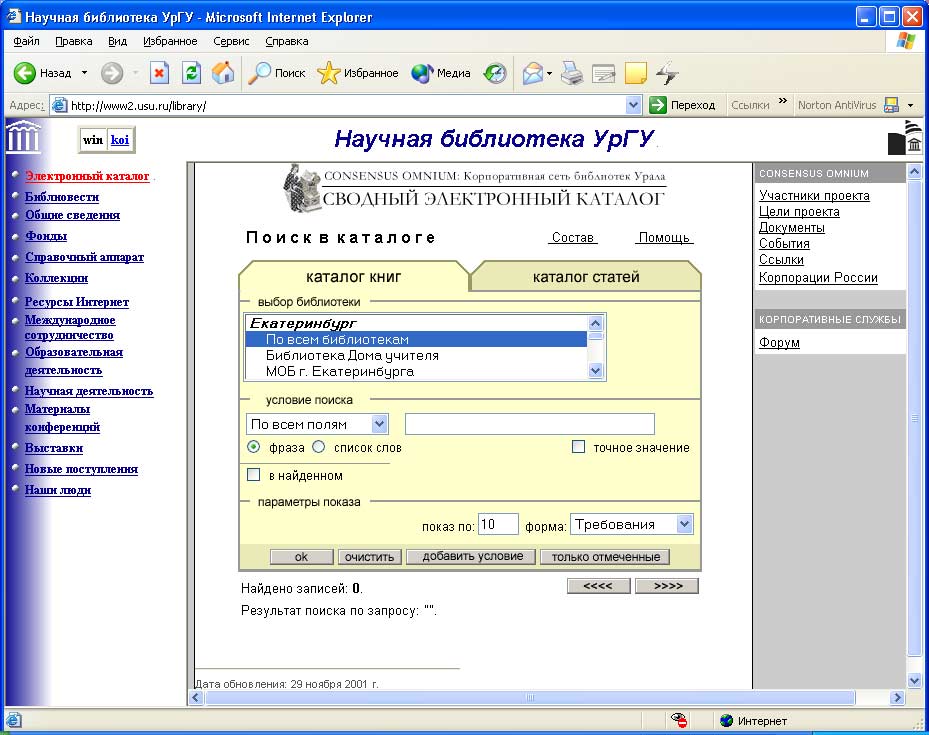Click the Edit page toolbar icon
The width and height of the screenshot is (929, 735).
tap(604, 73)
